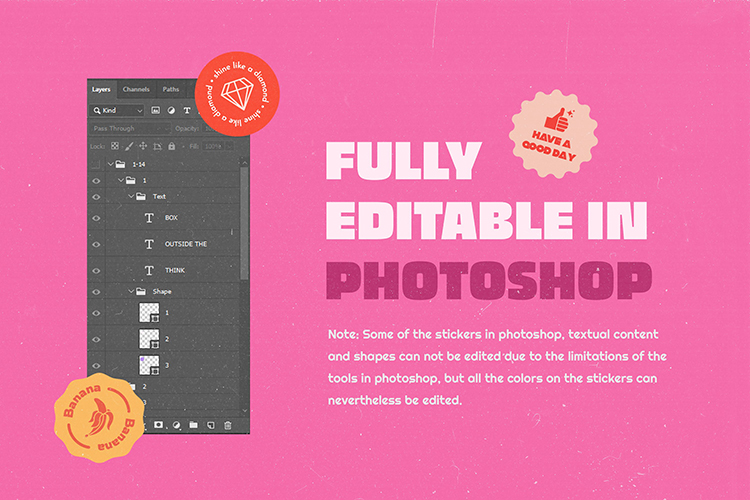
Task: Lock image pixels brush icon
Action: tap(129, 146)
